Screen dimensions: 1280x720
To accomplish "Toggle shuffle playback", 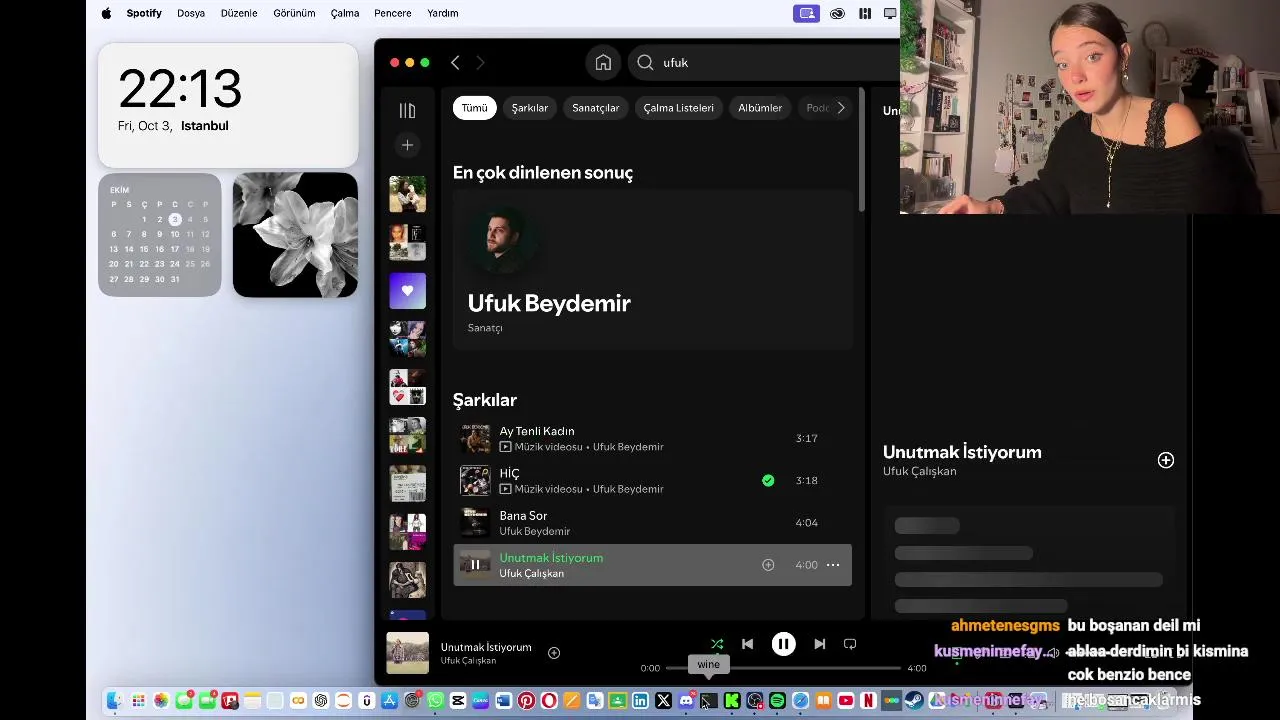I will pos(717,644).
